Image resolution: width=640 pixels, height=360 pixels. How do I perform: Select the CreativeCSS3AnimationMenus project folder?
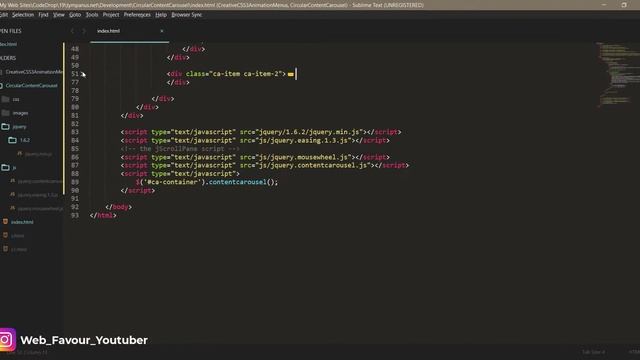(34, 72)
